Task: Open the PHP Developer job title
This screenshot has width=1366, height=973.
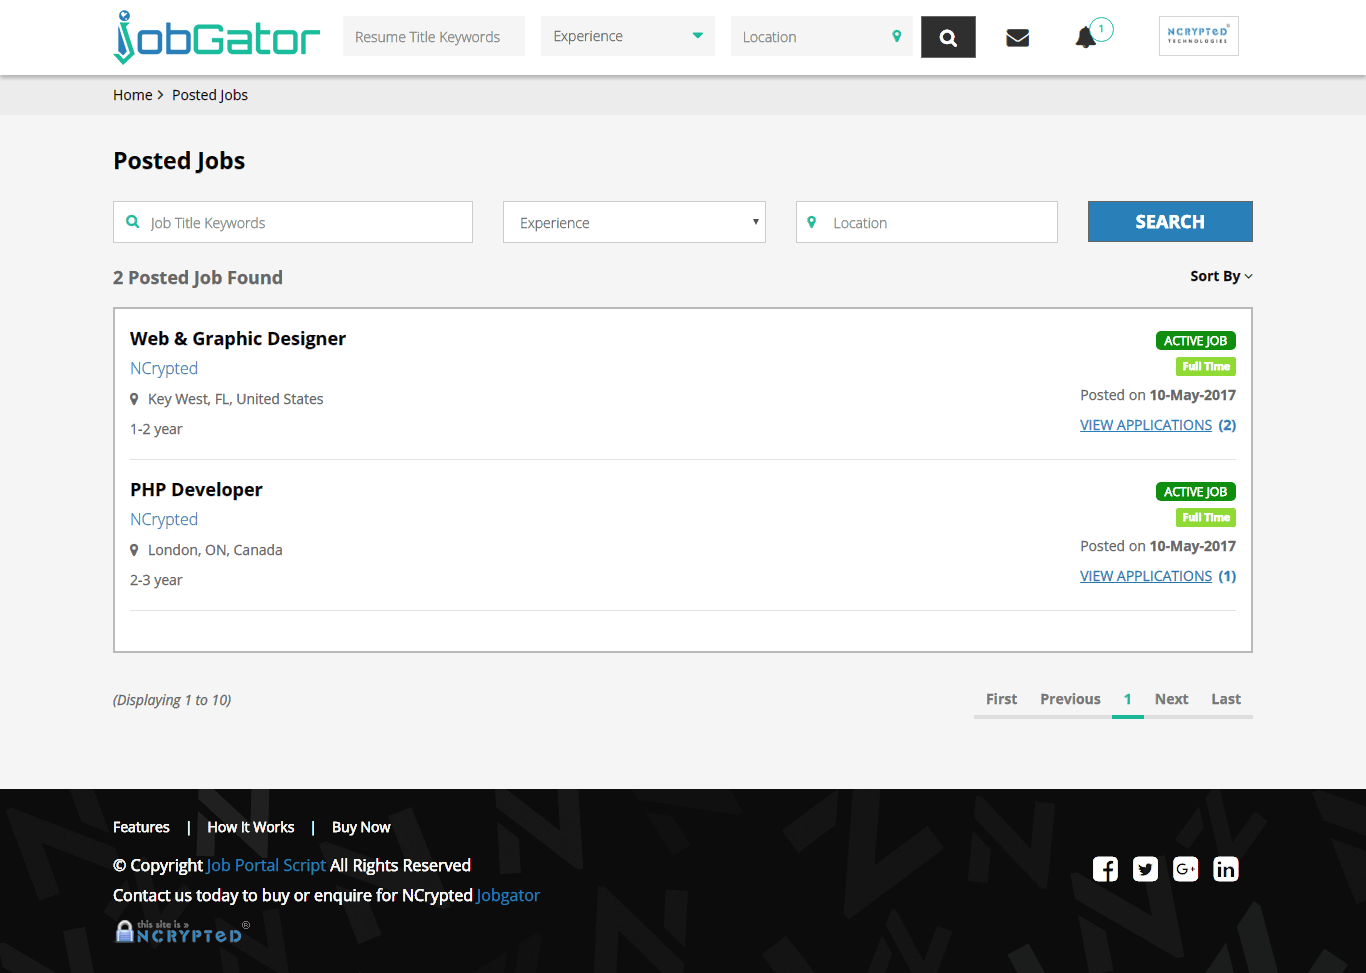Action: [x=196, y=490]
